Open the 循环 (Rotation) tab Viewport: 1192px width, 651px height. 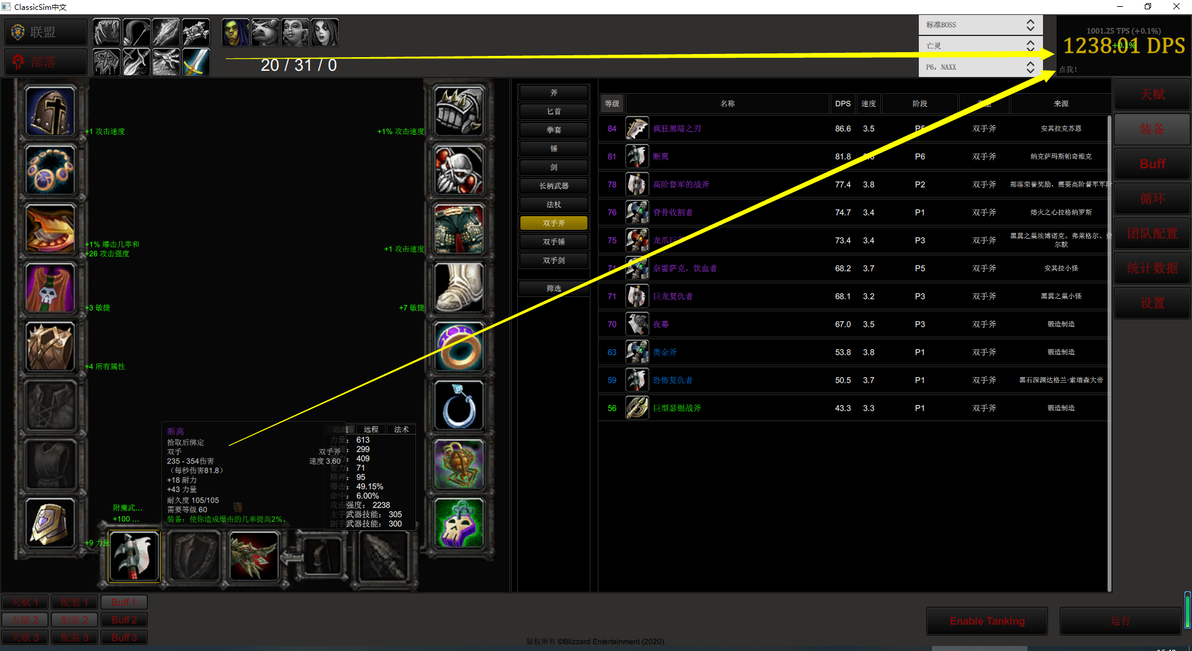pos(1152,198)
